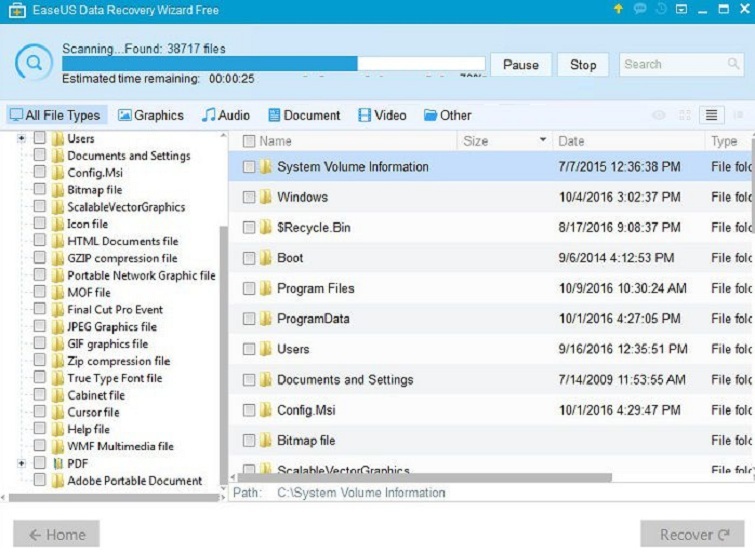Click the JPEG Graphics file folder icon
Image resolution: width=755 pixels, height=553 pixels.
(58, 327)
